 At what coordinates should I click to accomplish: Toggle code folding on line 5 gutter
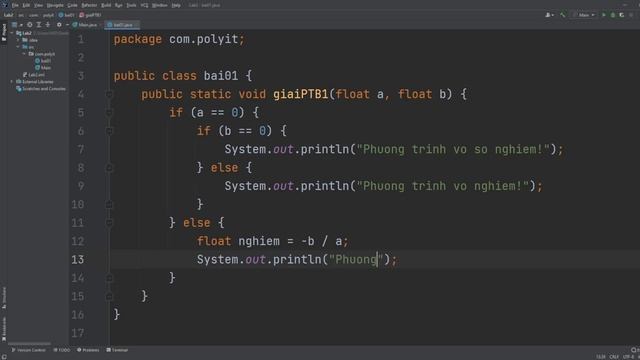(109, 113)
